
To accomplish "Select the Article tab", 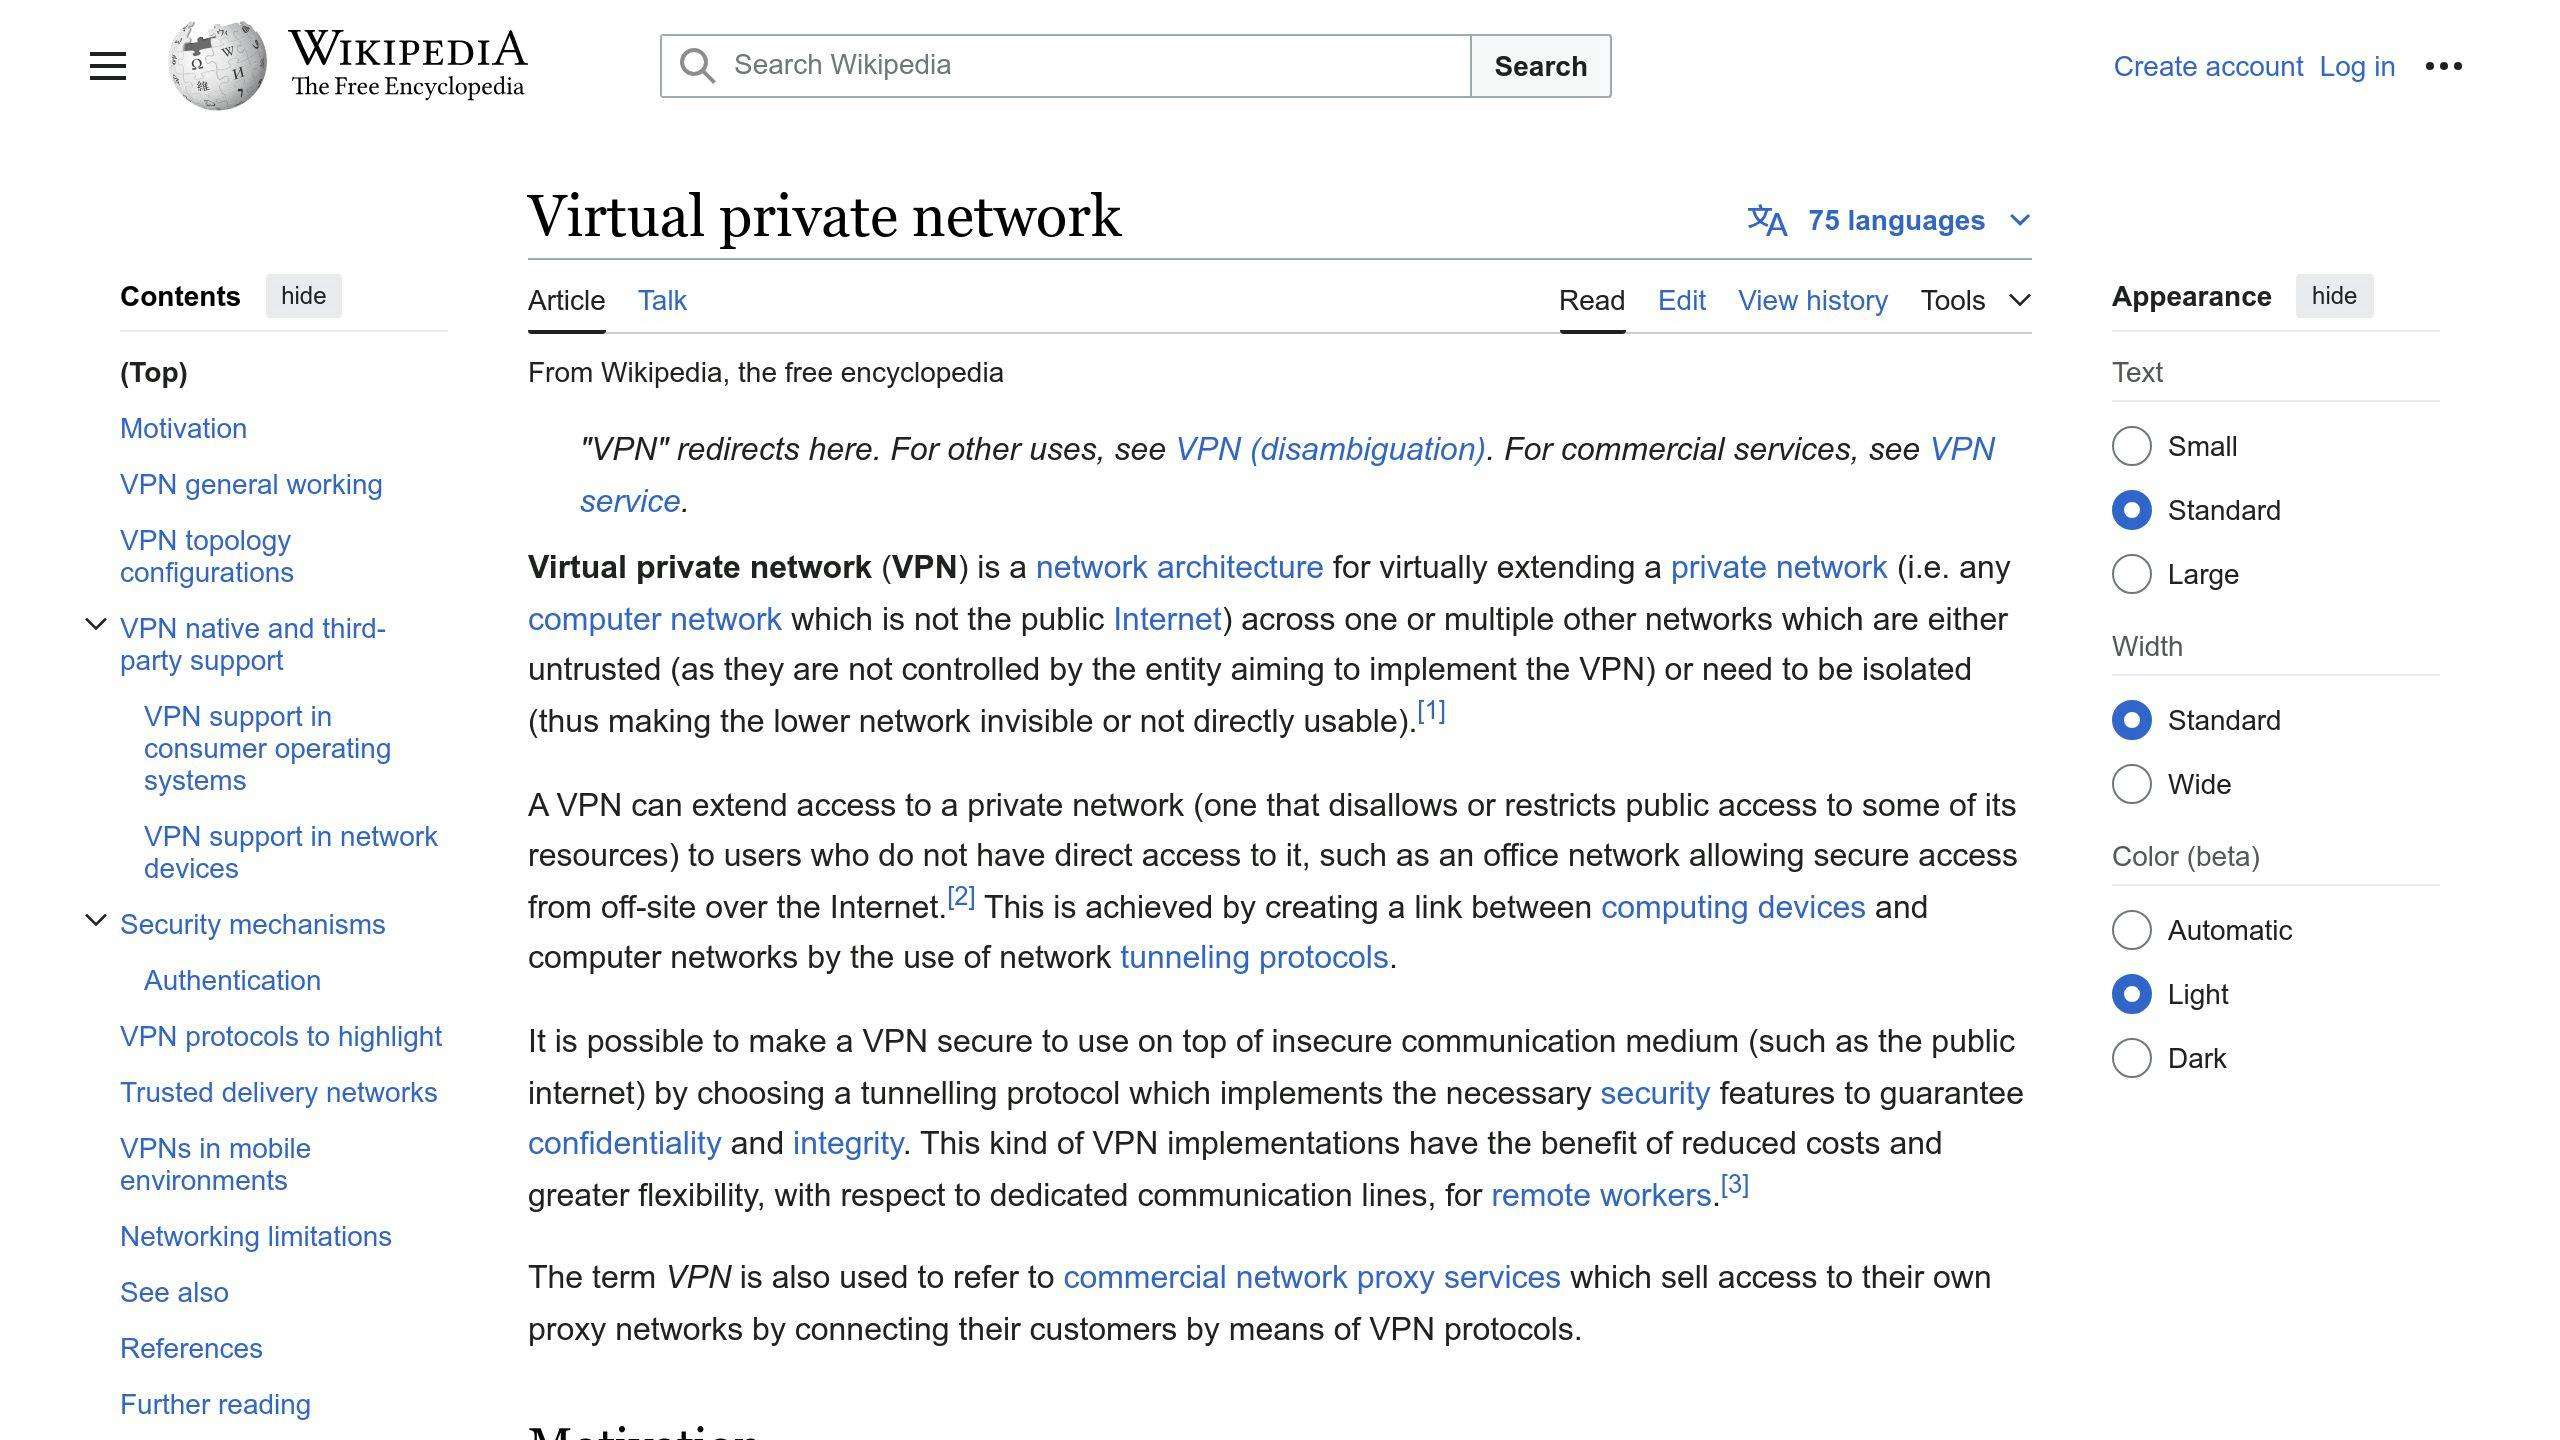I will coord(566,300).
